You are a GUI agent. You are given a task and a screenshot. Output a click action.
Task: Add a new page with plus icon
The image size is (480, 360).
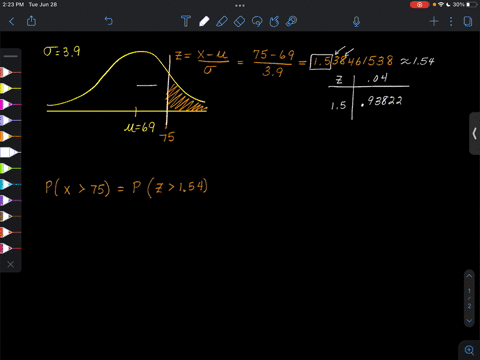click(434, 22)
